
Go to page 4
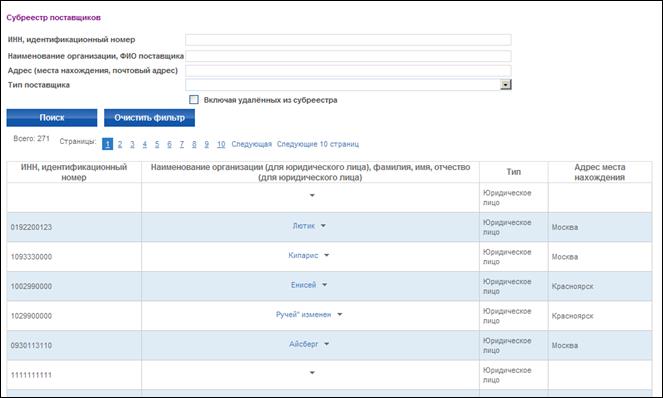tap(145, 144)
